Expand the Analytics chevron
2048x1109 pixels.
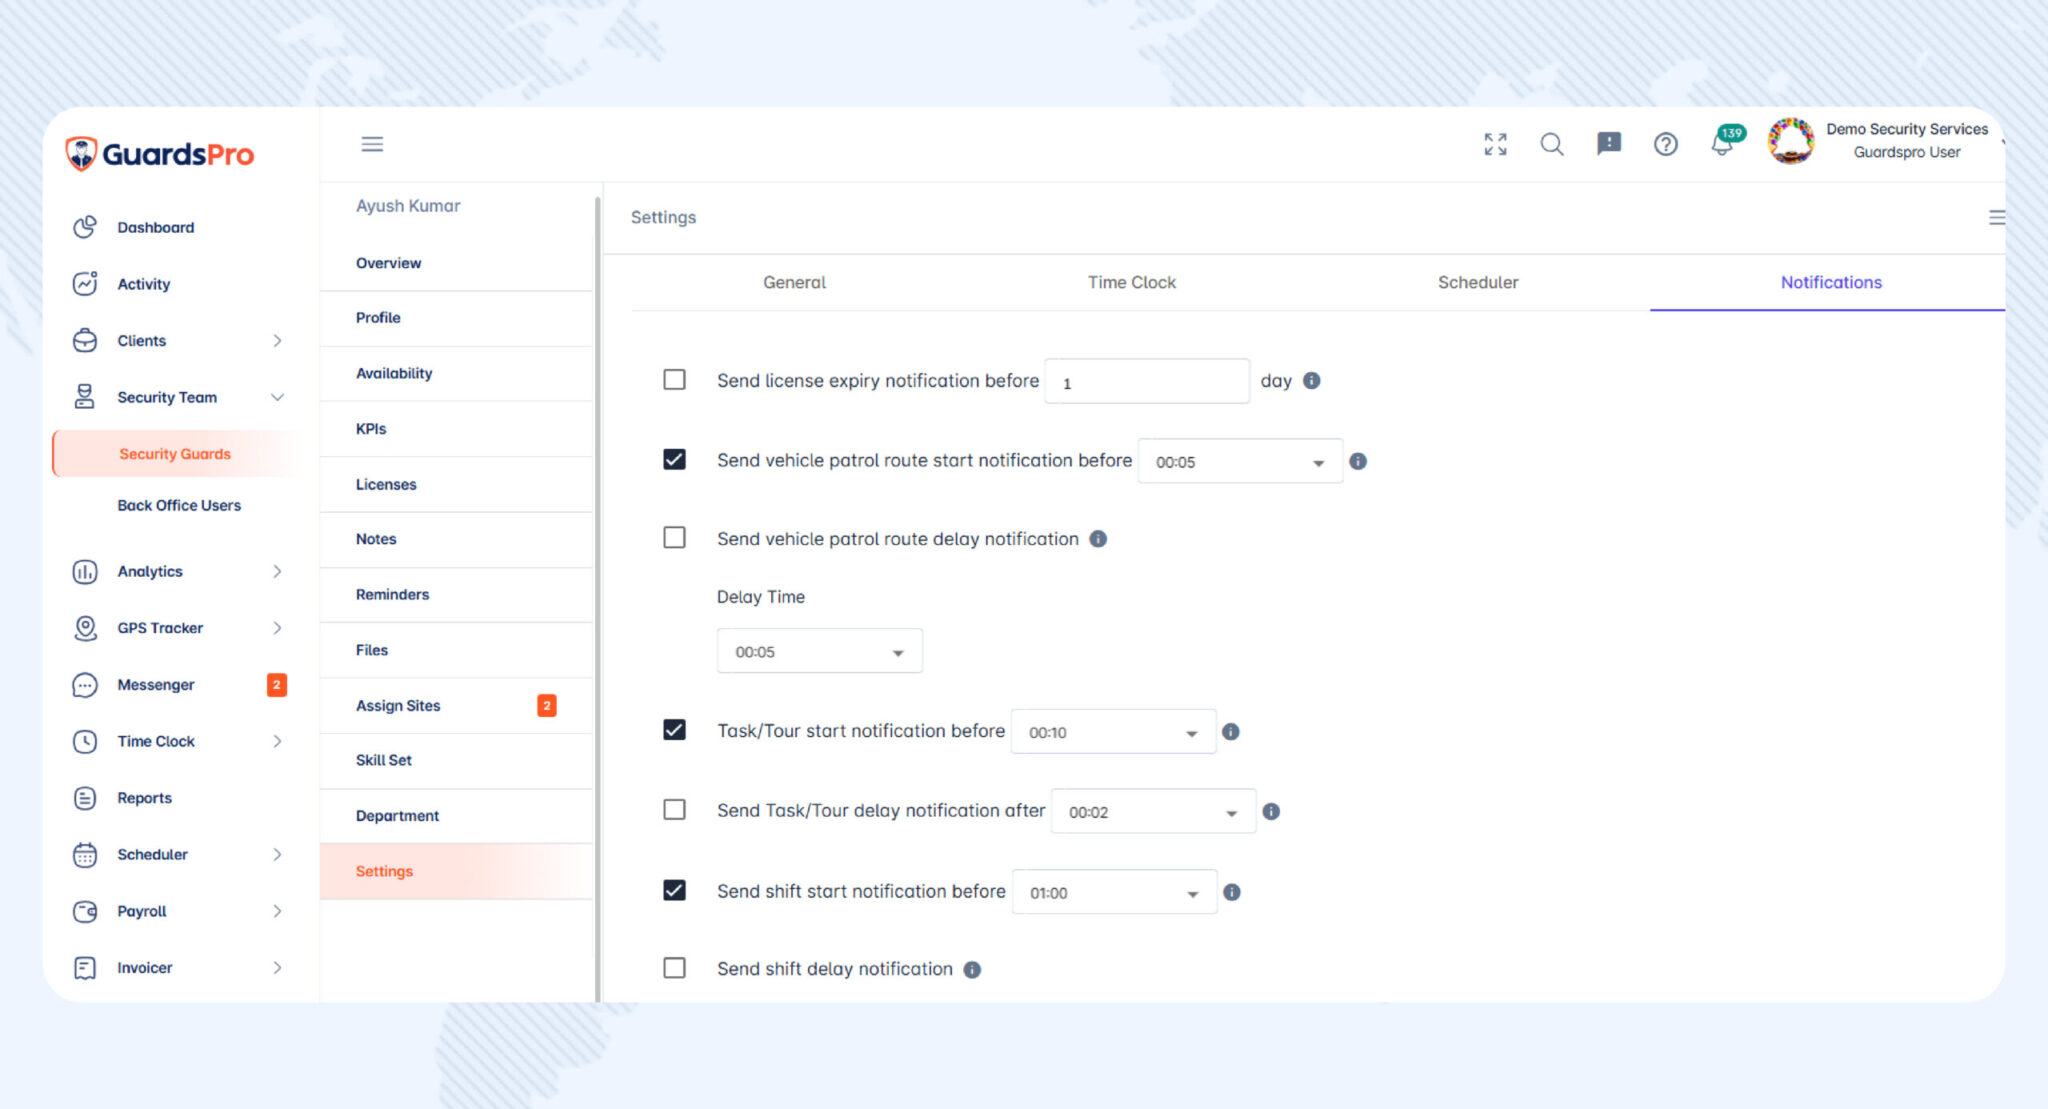[277, 571]
